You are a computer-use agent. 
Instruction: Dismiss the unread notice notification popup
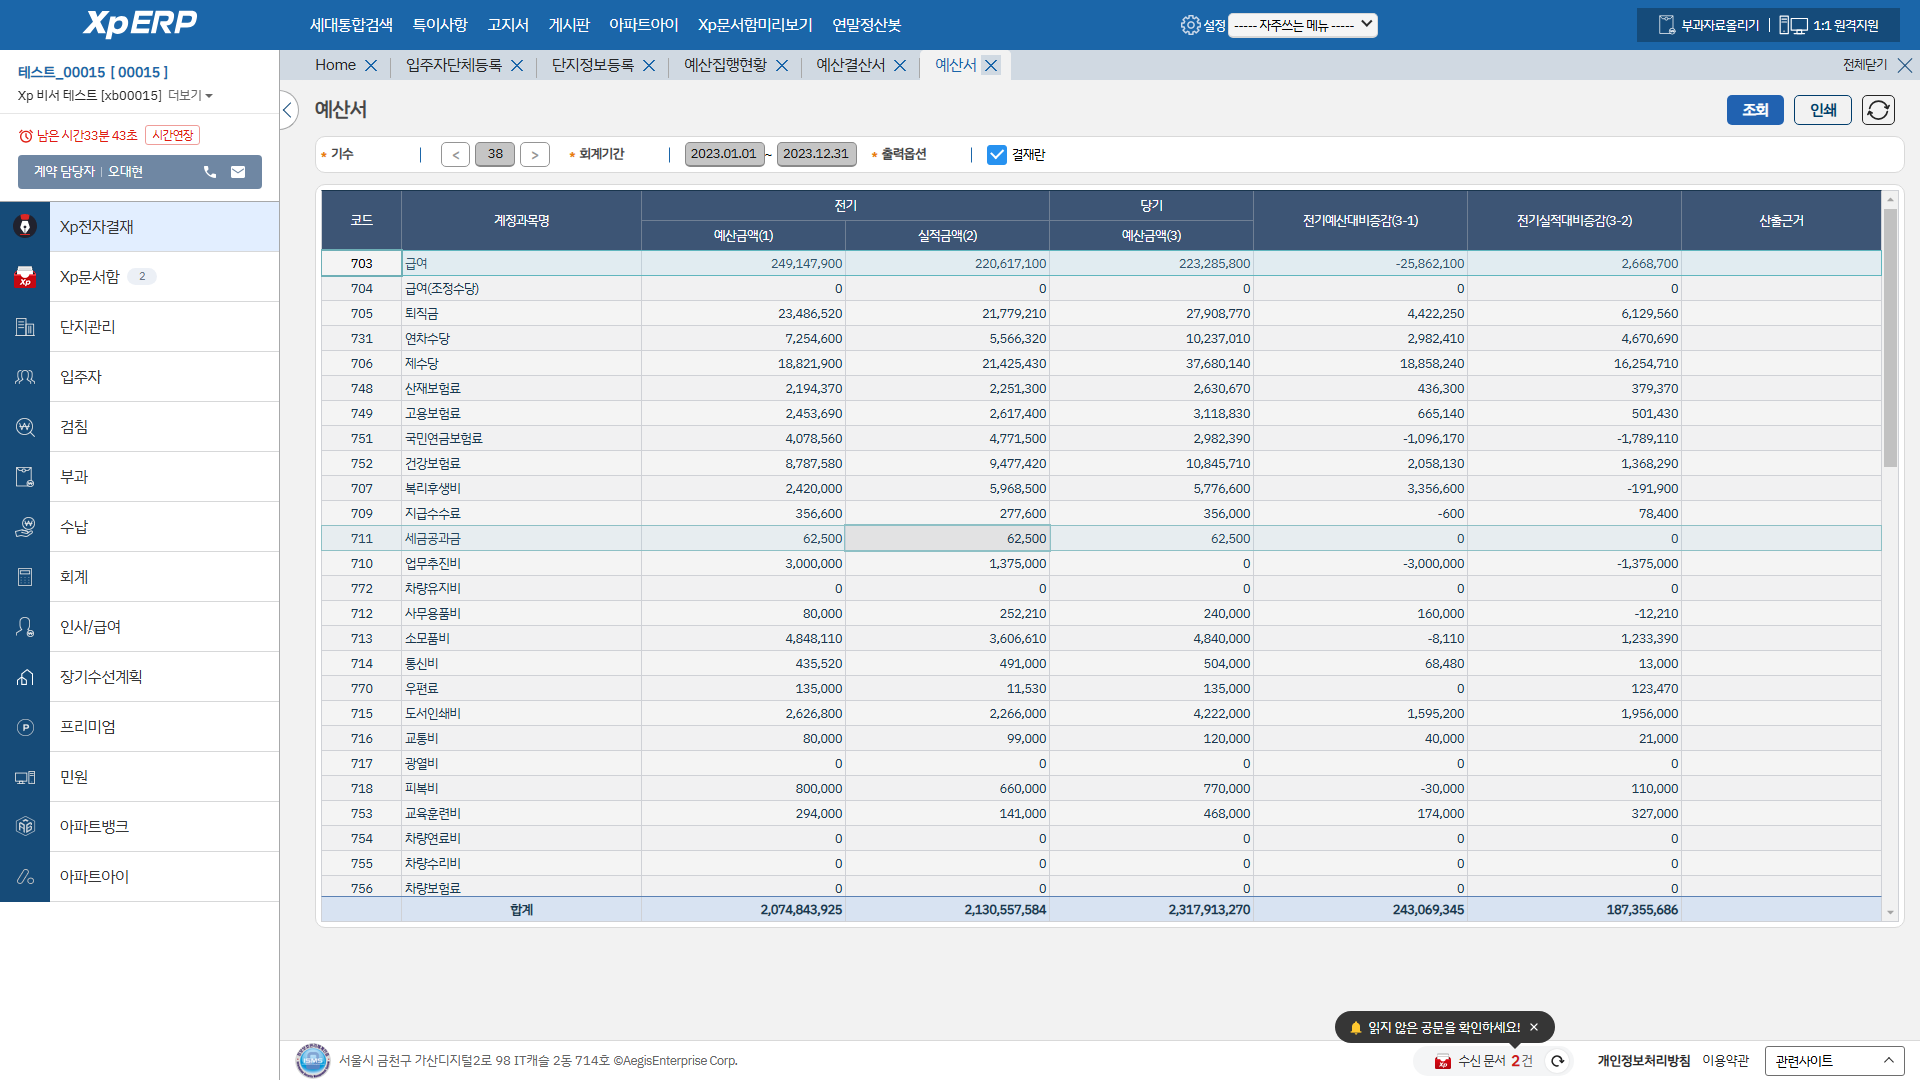click(1534, 1027)
